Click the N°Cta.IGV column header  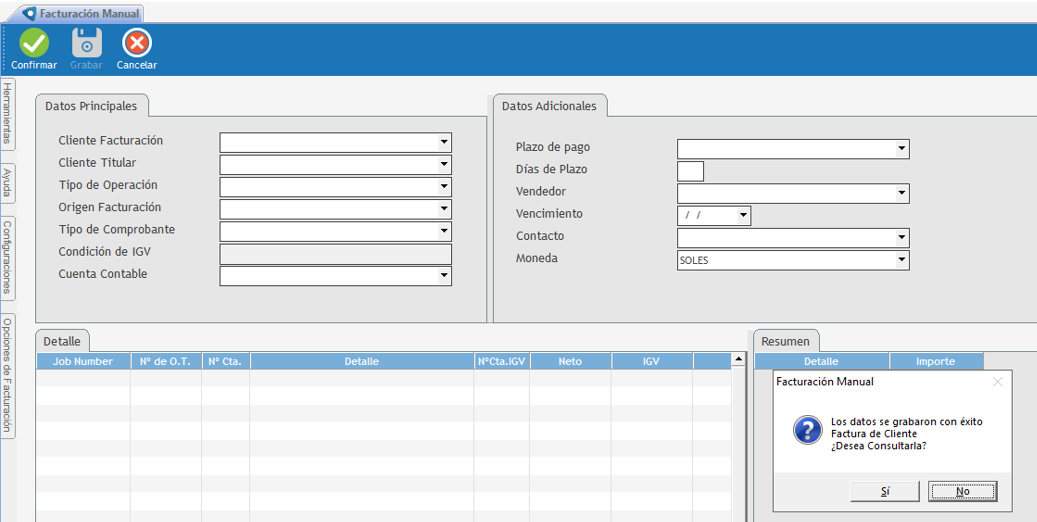point(501,361)
